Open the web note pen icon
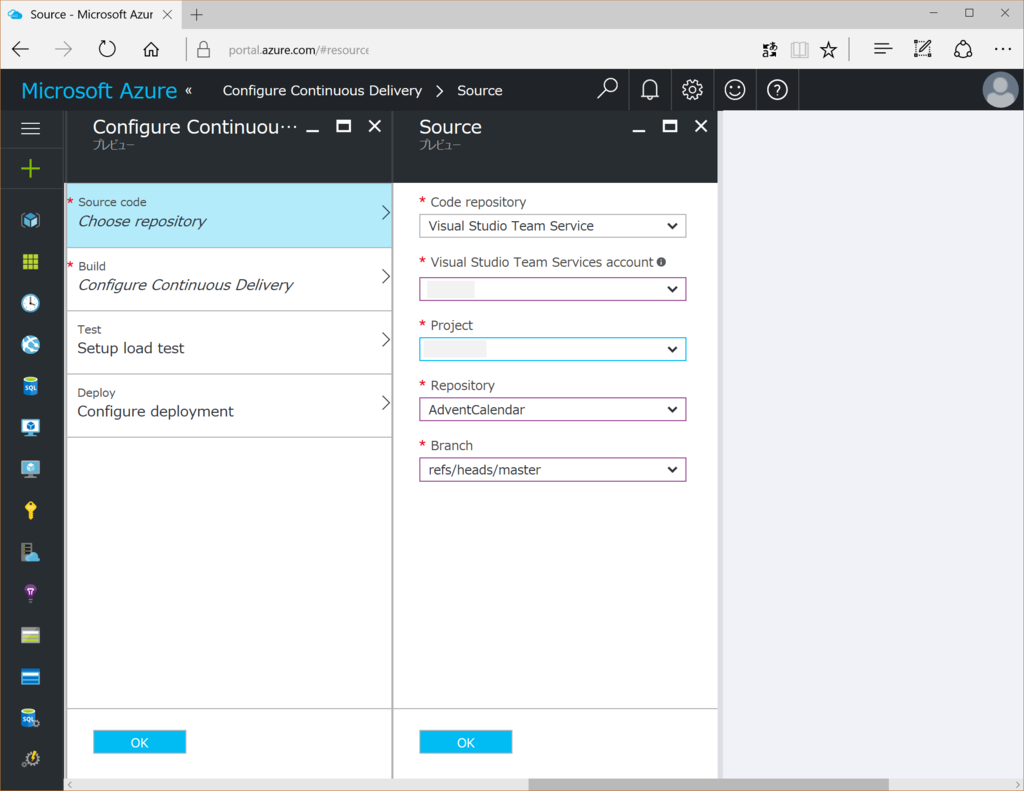Screen dimensions: 1024x791 click(922, 49)
